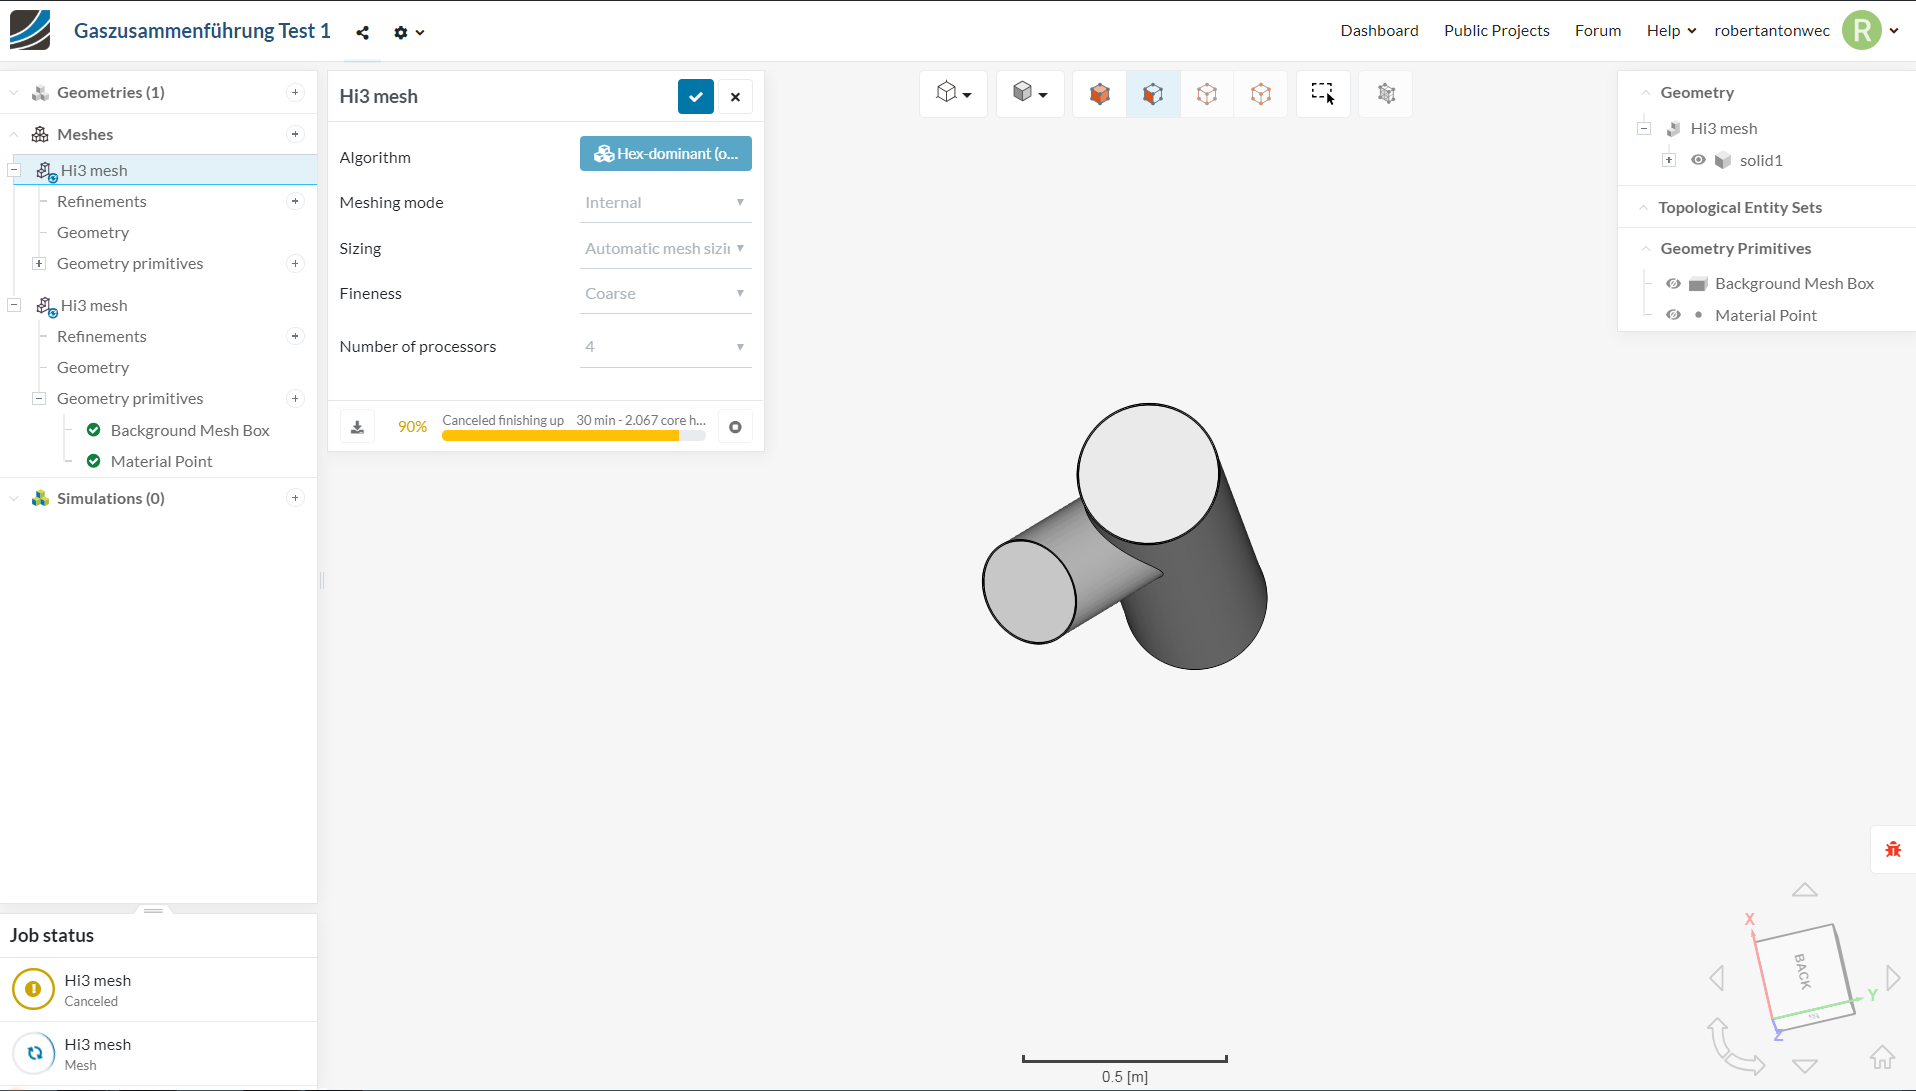Add a new mesh with plus icon

click(x=295, y=134)
